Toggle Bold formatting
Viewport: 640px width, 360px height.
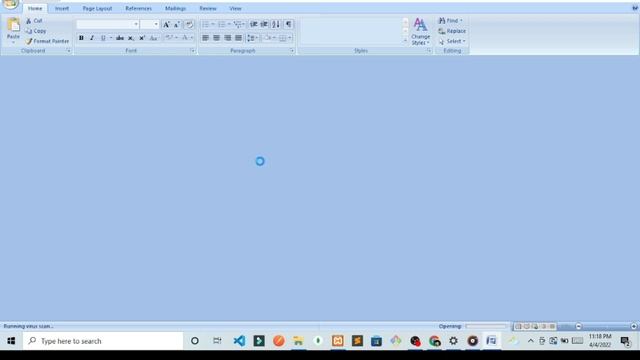click(81, 38)
